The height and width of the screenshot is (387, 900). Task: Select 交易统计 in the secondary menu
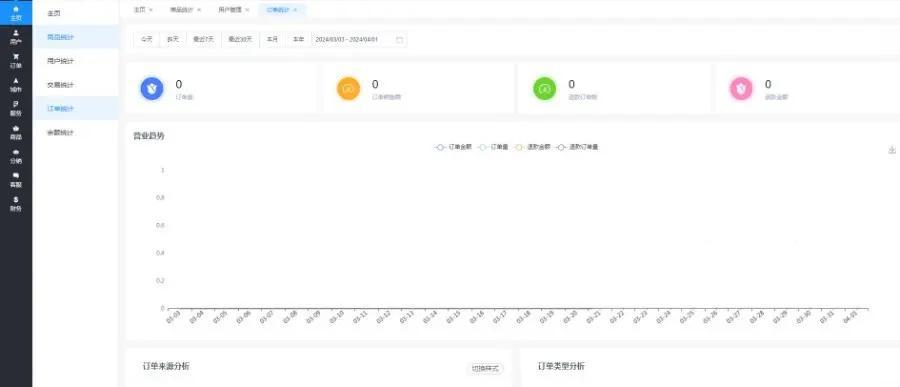point(76,84)
